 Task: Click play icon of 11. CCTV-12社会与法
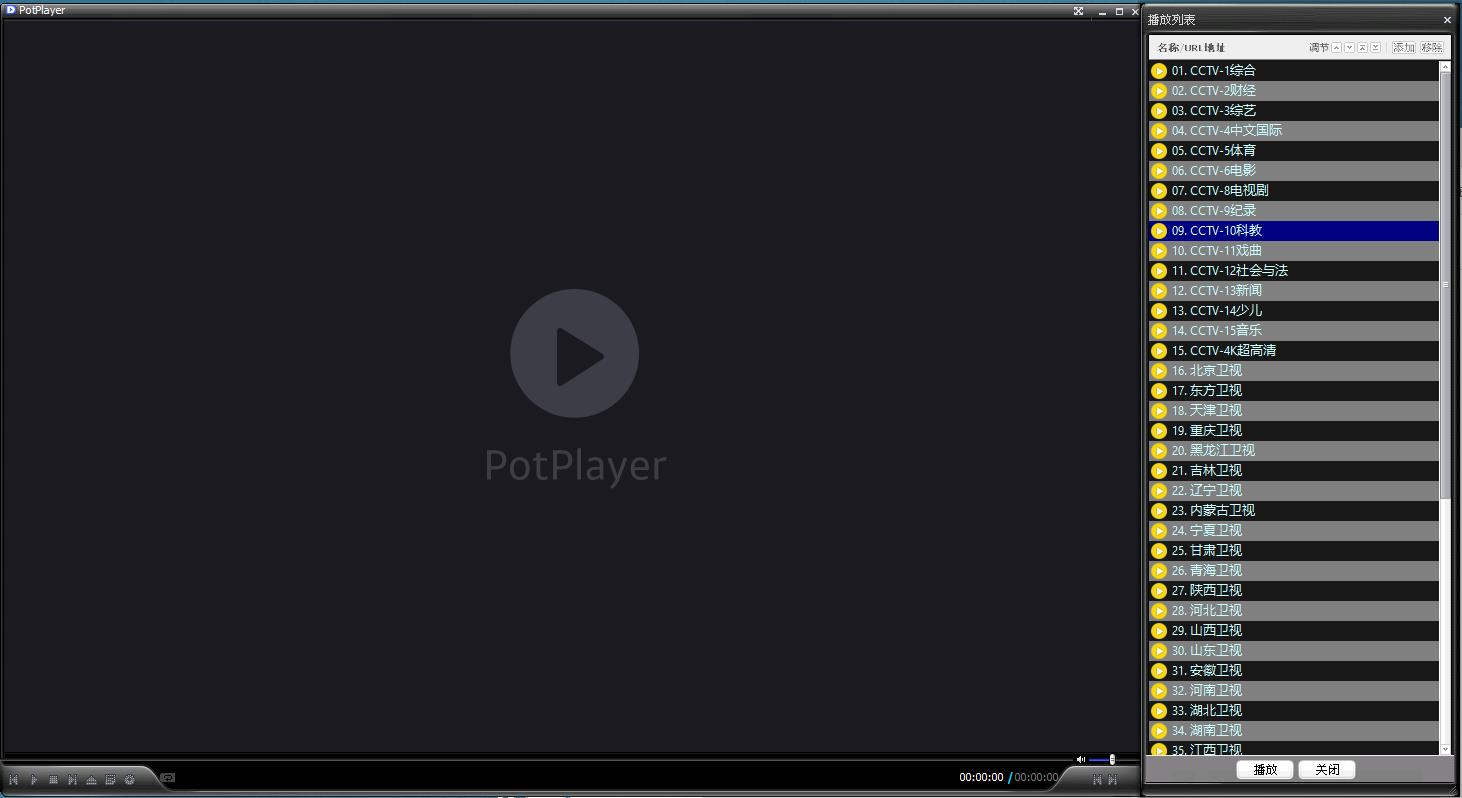pyautogui.click(x=1159, y=271)
